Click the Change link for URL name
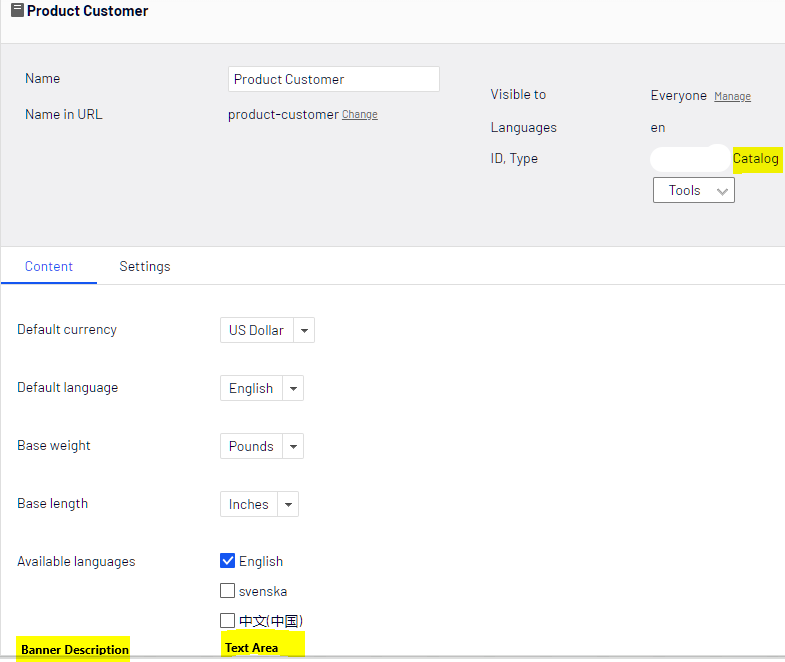Screen dimensions: 785x662 click(x=359, y=115)
